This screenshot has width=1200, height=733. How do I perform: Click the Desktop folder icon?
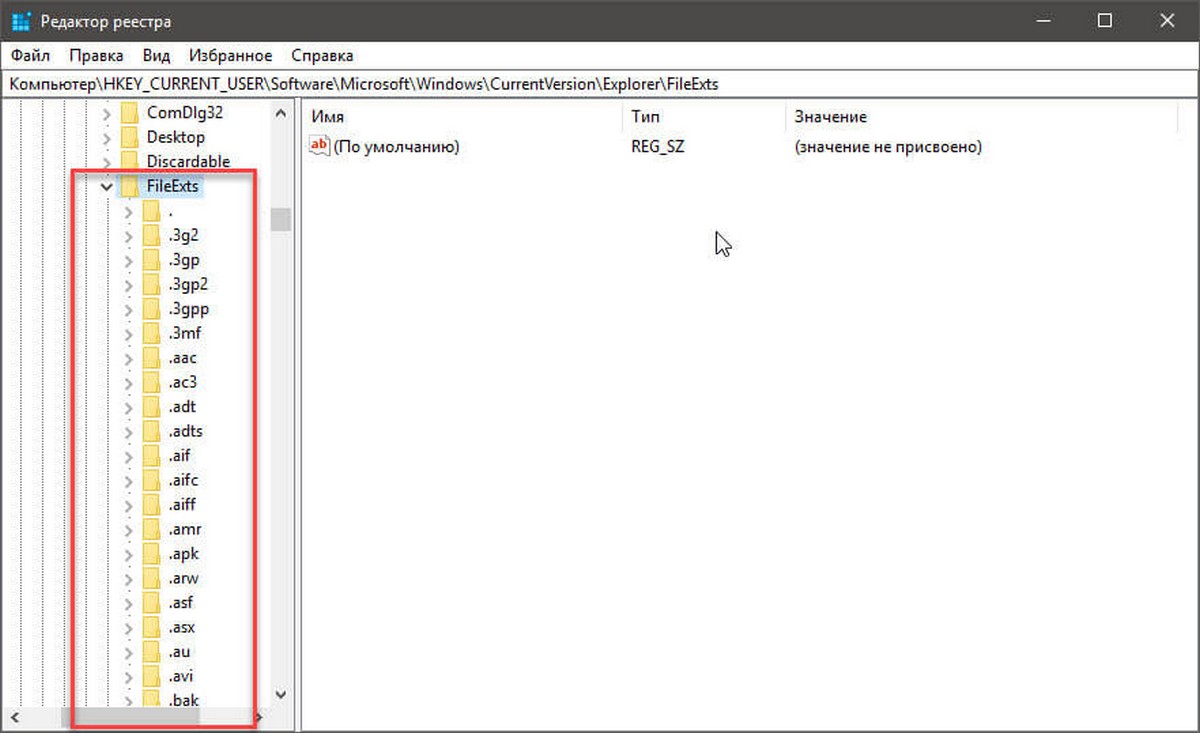tap(129, 137)
